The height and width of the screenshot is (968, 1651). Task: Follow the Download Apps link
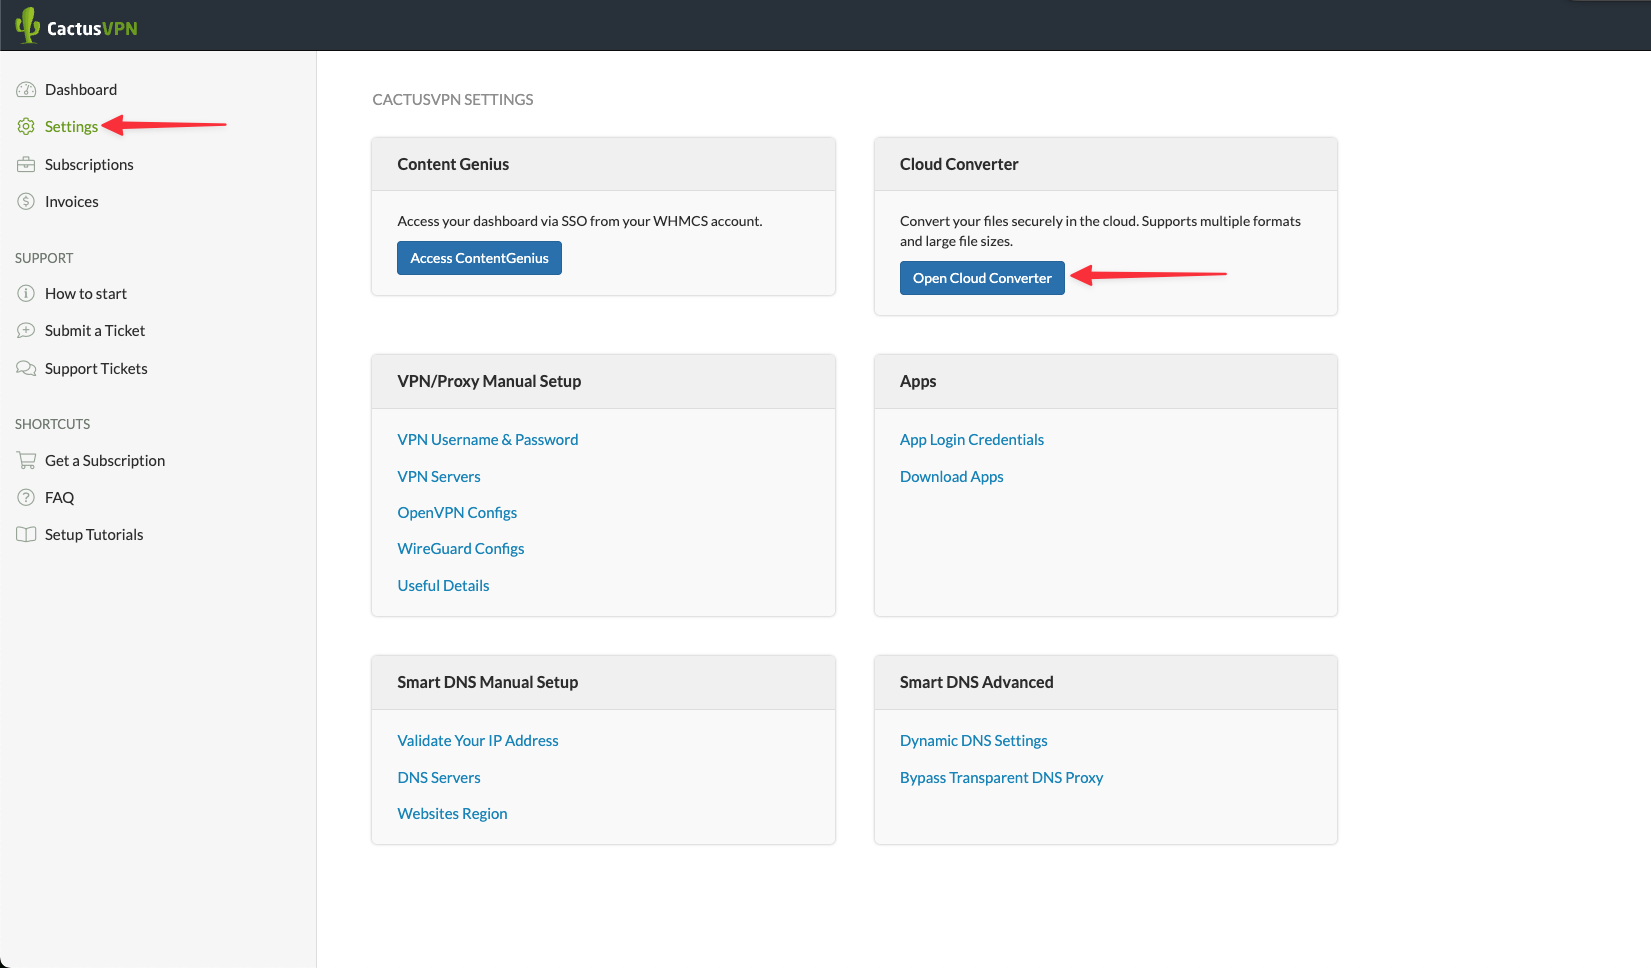[x=951, y=477]
